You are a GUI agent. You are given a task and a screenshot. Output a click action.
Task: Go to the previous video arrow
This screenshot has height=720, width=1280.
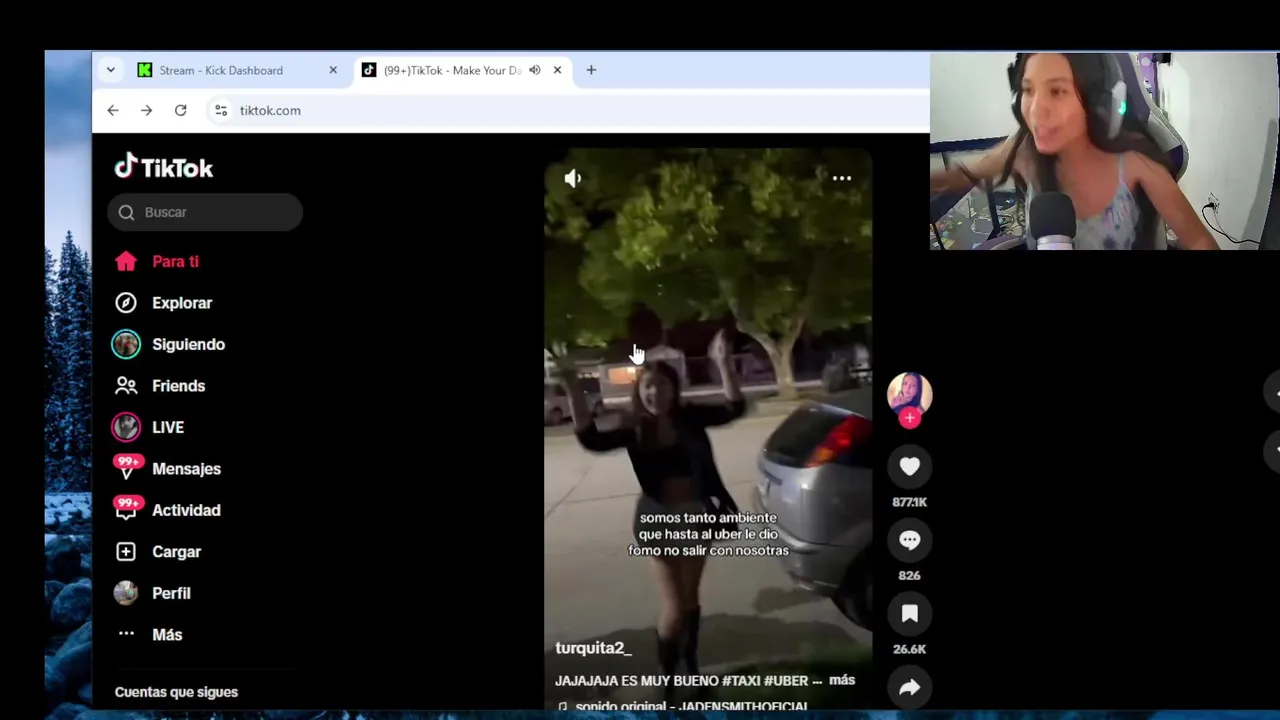point(1273,393)
